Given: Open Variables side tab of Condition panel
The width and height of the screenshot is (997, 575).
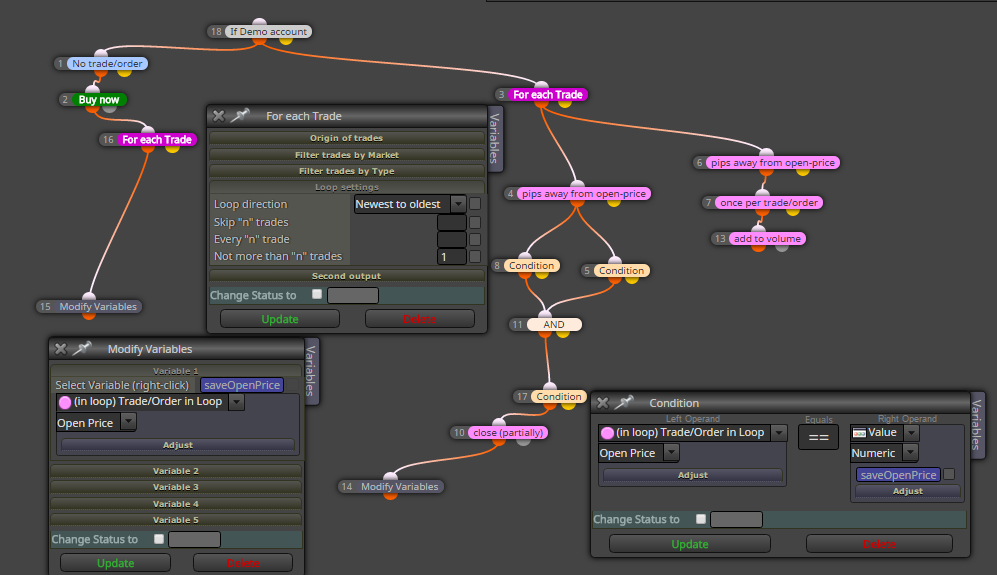Looking at the screenshot, I should (x=977, y=425).
